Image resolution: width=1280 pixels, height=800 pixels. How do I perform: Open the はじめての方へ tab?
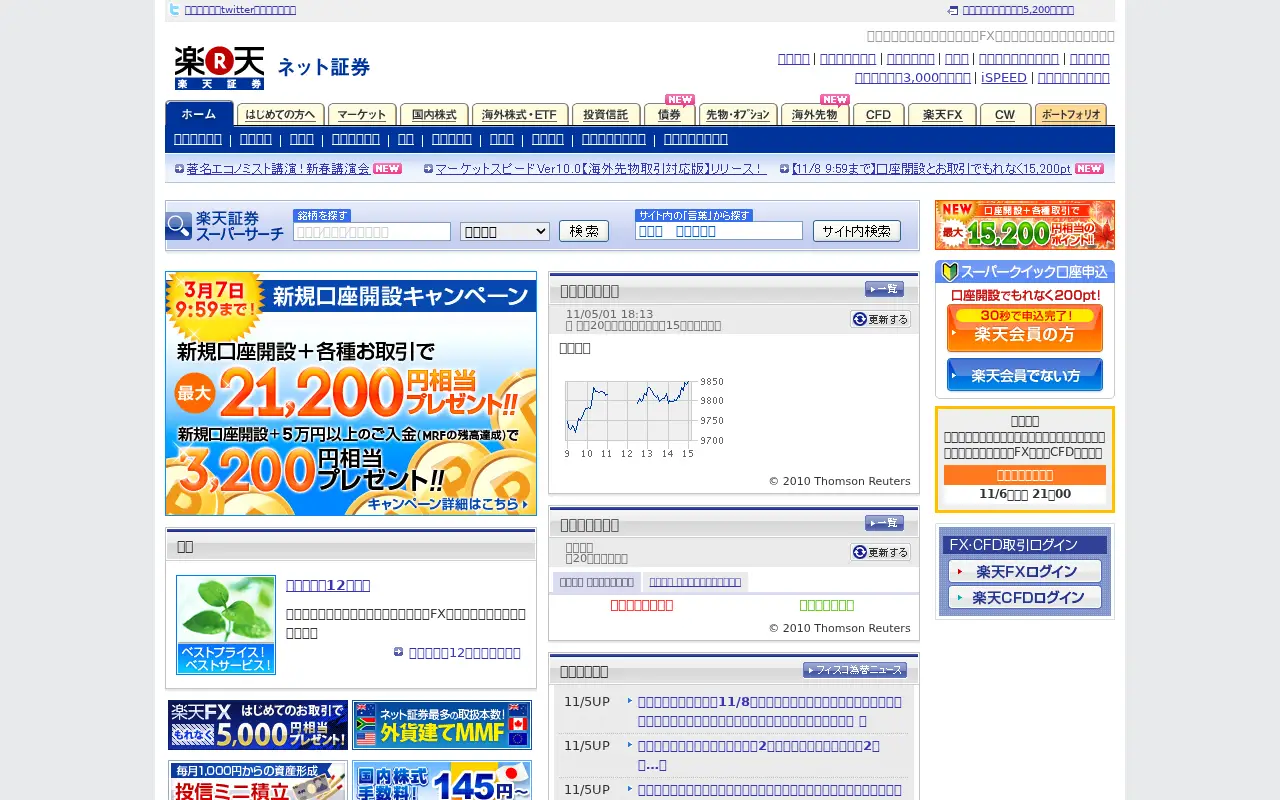(x=281, y=114)
